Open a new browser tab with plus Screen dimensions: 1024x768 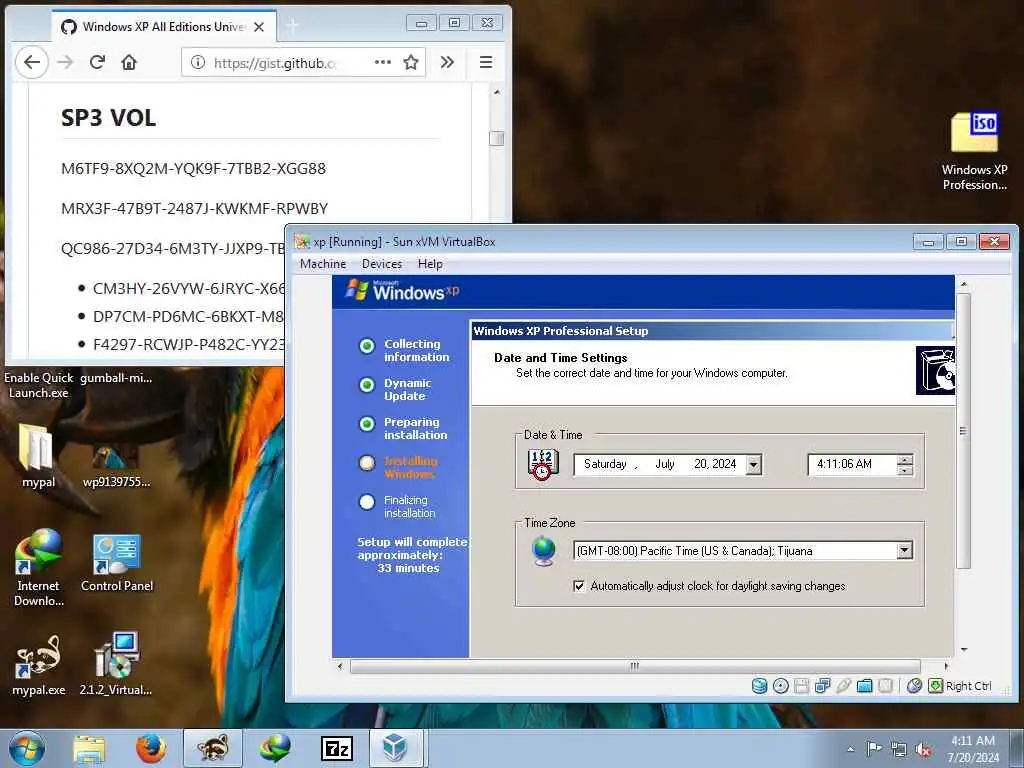(x=292, y=25)
